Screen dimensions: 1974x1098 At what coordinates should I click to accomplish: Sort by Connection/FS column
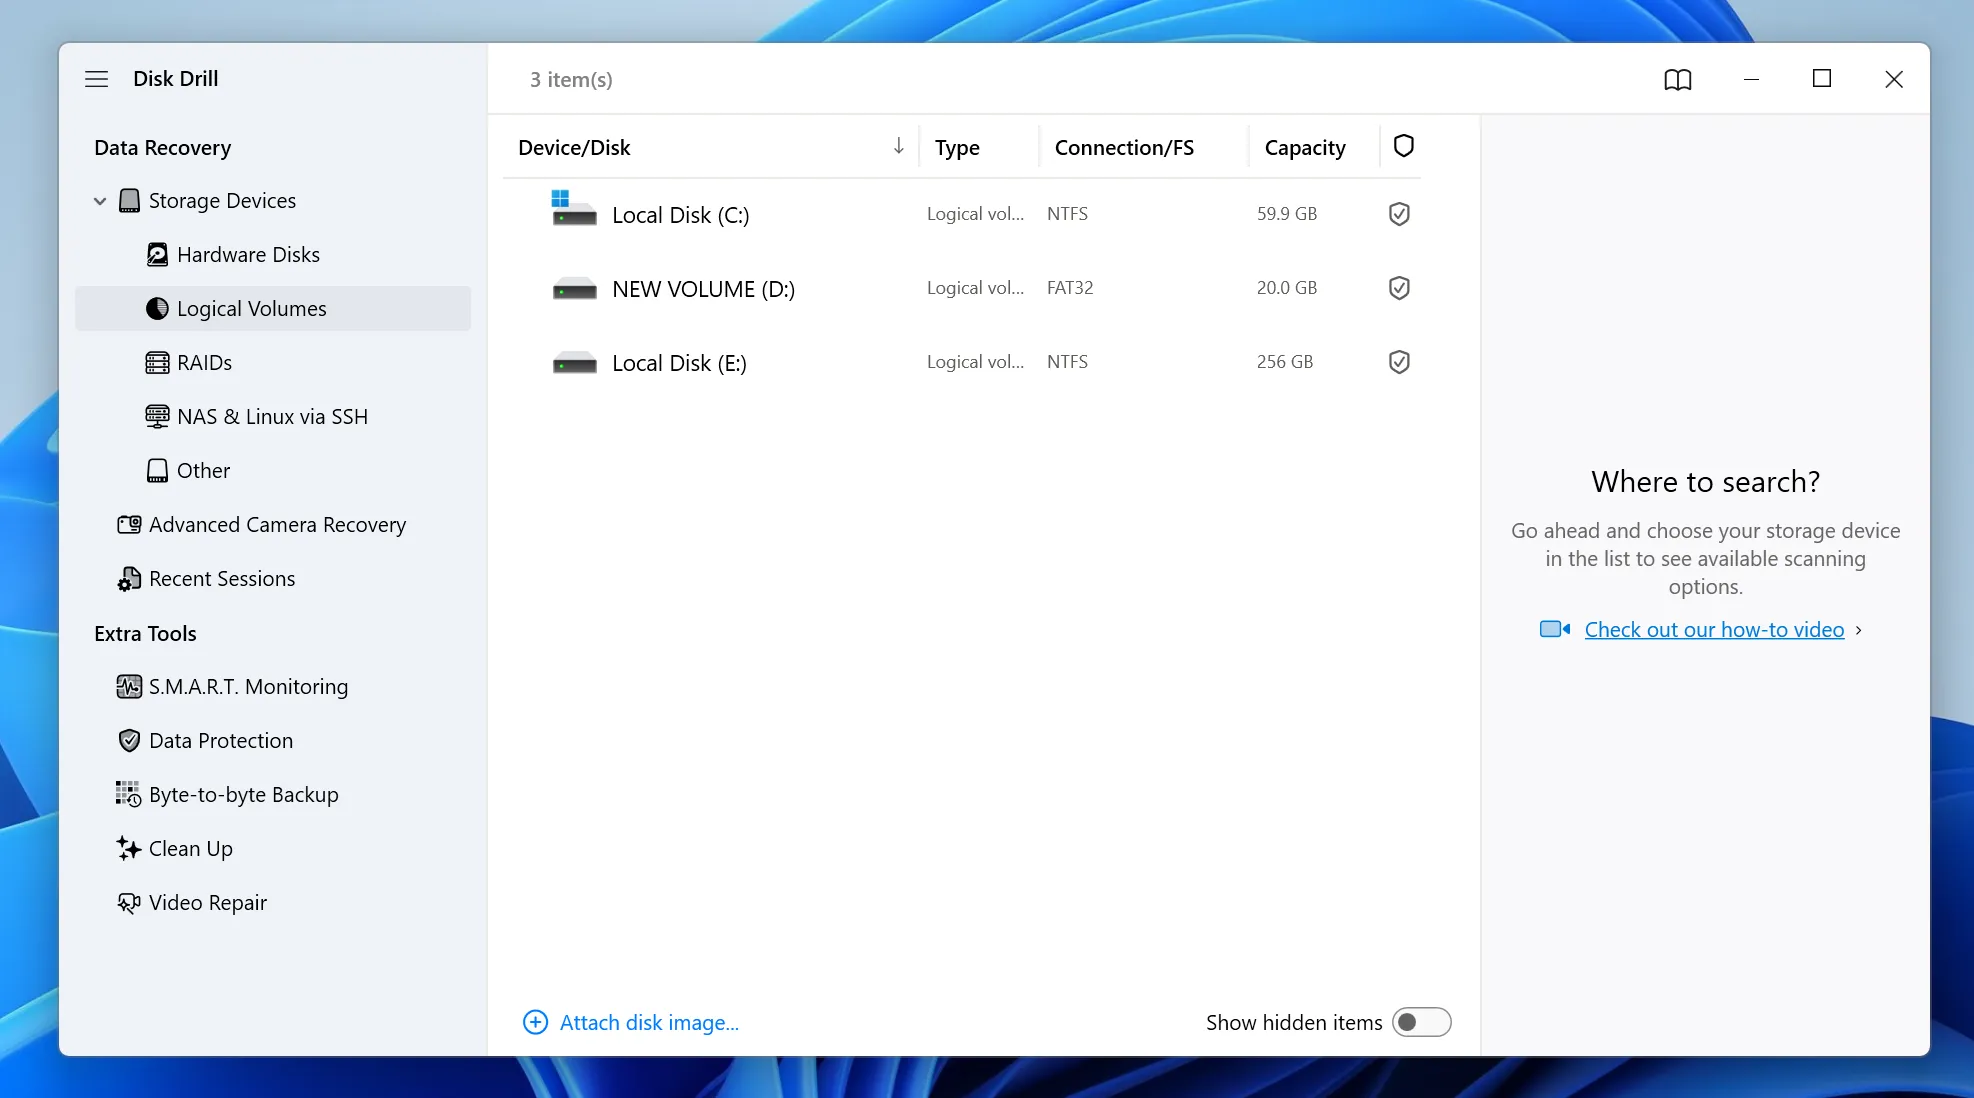click(1124, 148)
